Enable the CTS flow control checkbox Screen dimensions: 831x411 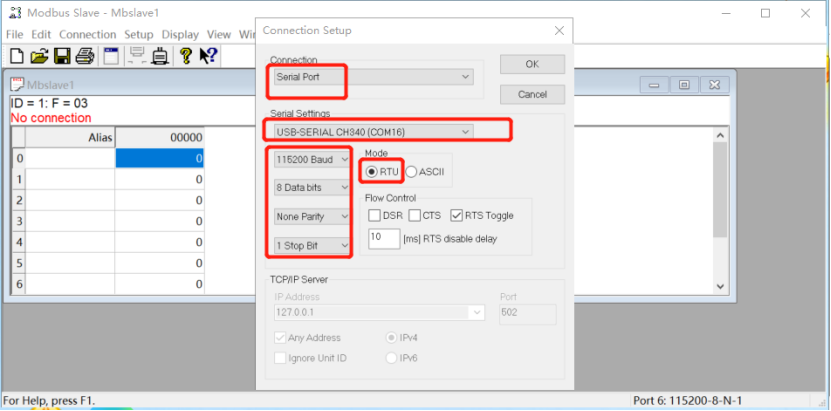pyautogui.click(x=414, y=215)
